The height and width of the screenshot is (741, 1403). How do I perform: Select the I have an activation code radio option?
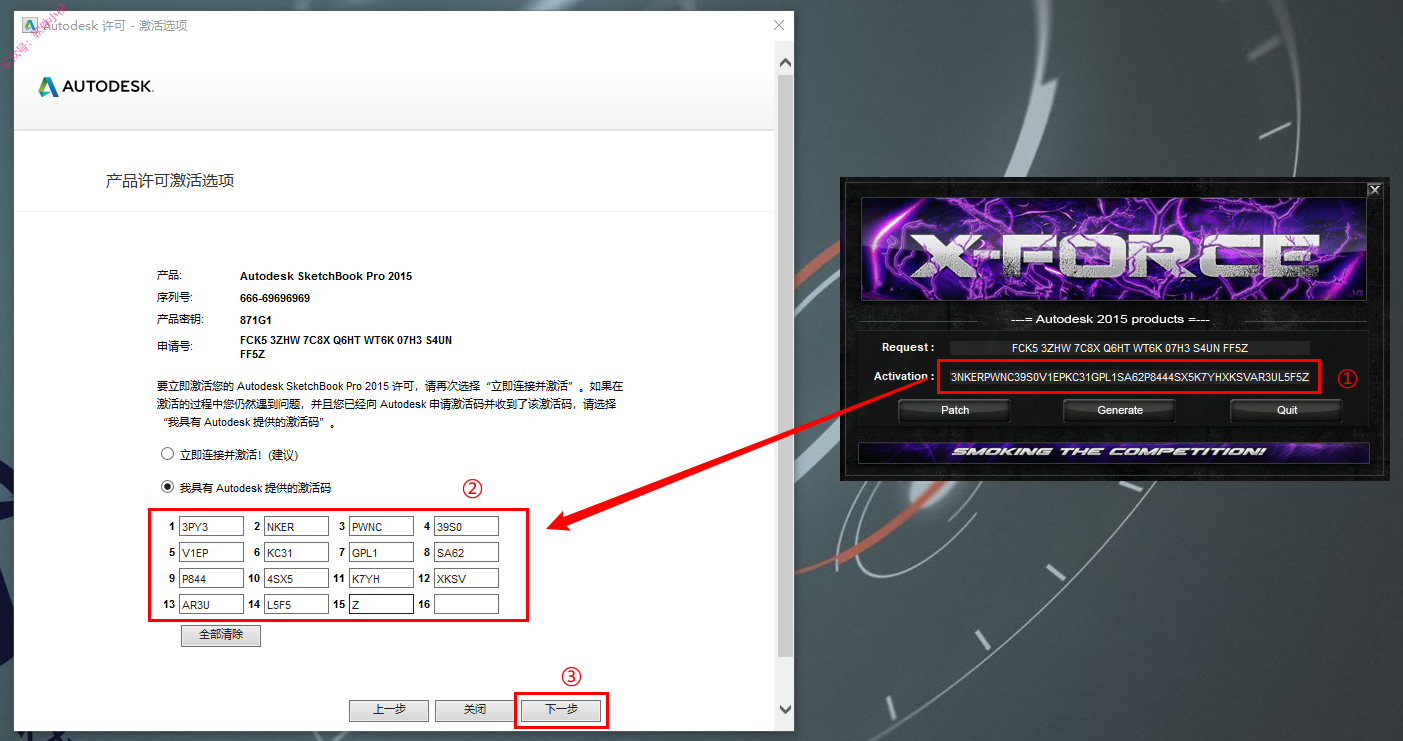(x=168, y=487)
